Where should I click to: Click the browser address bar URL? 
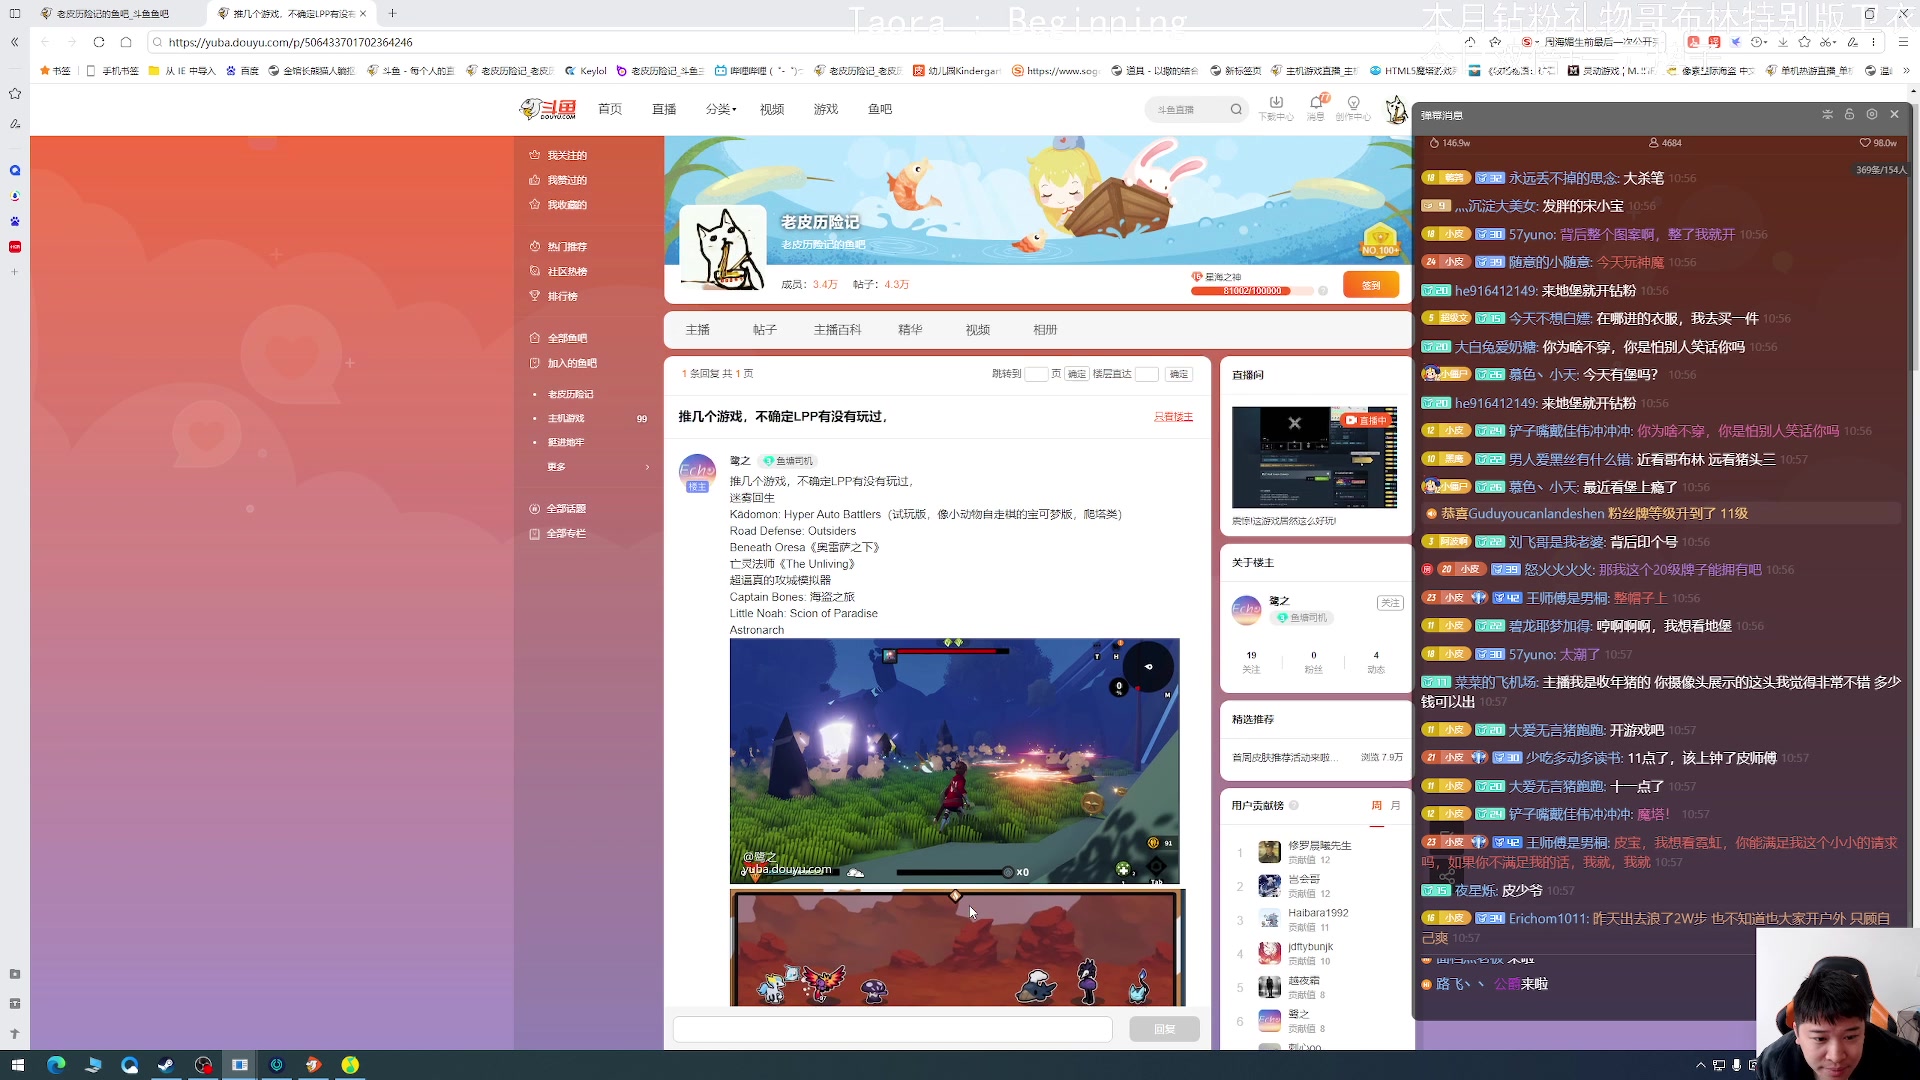click(291, 42)
